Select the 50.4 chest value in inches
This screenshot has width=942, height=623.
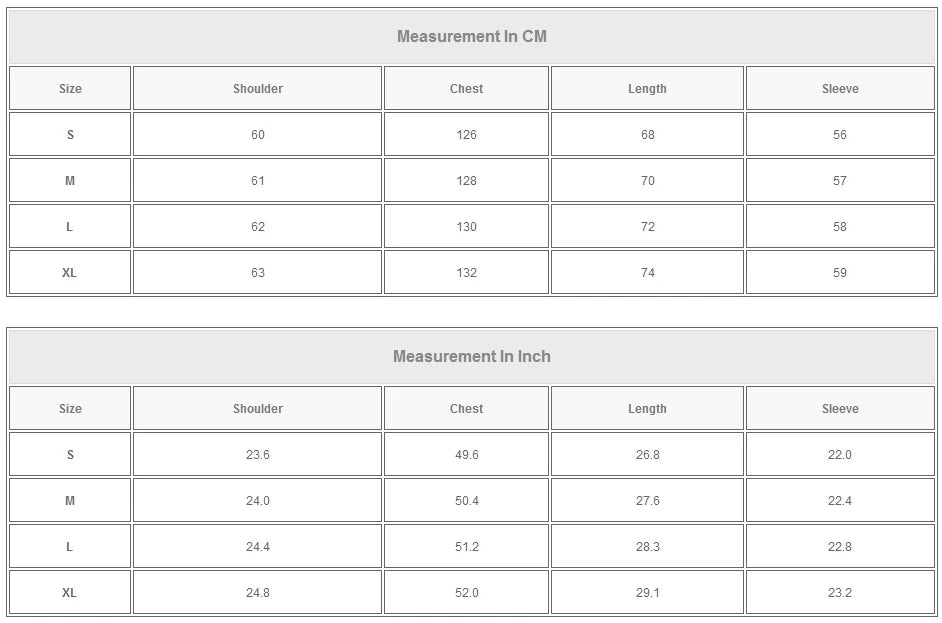pos(466,501)
